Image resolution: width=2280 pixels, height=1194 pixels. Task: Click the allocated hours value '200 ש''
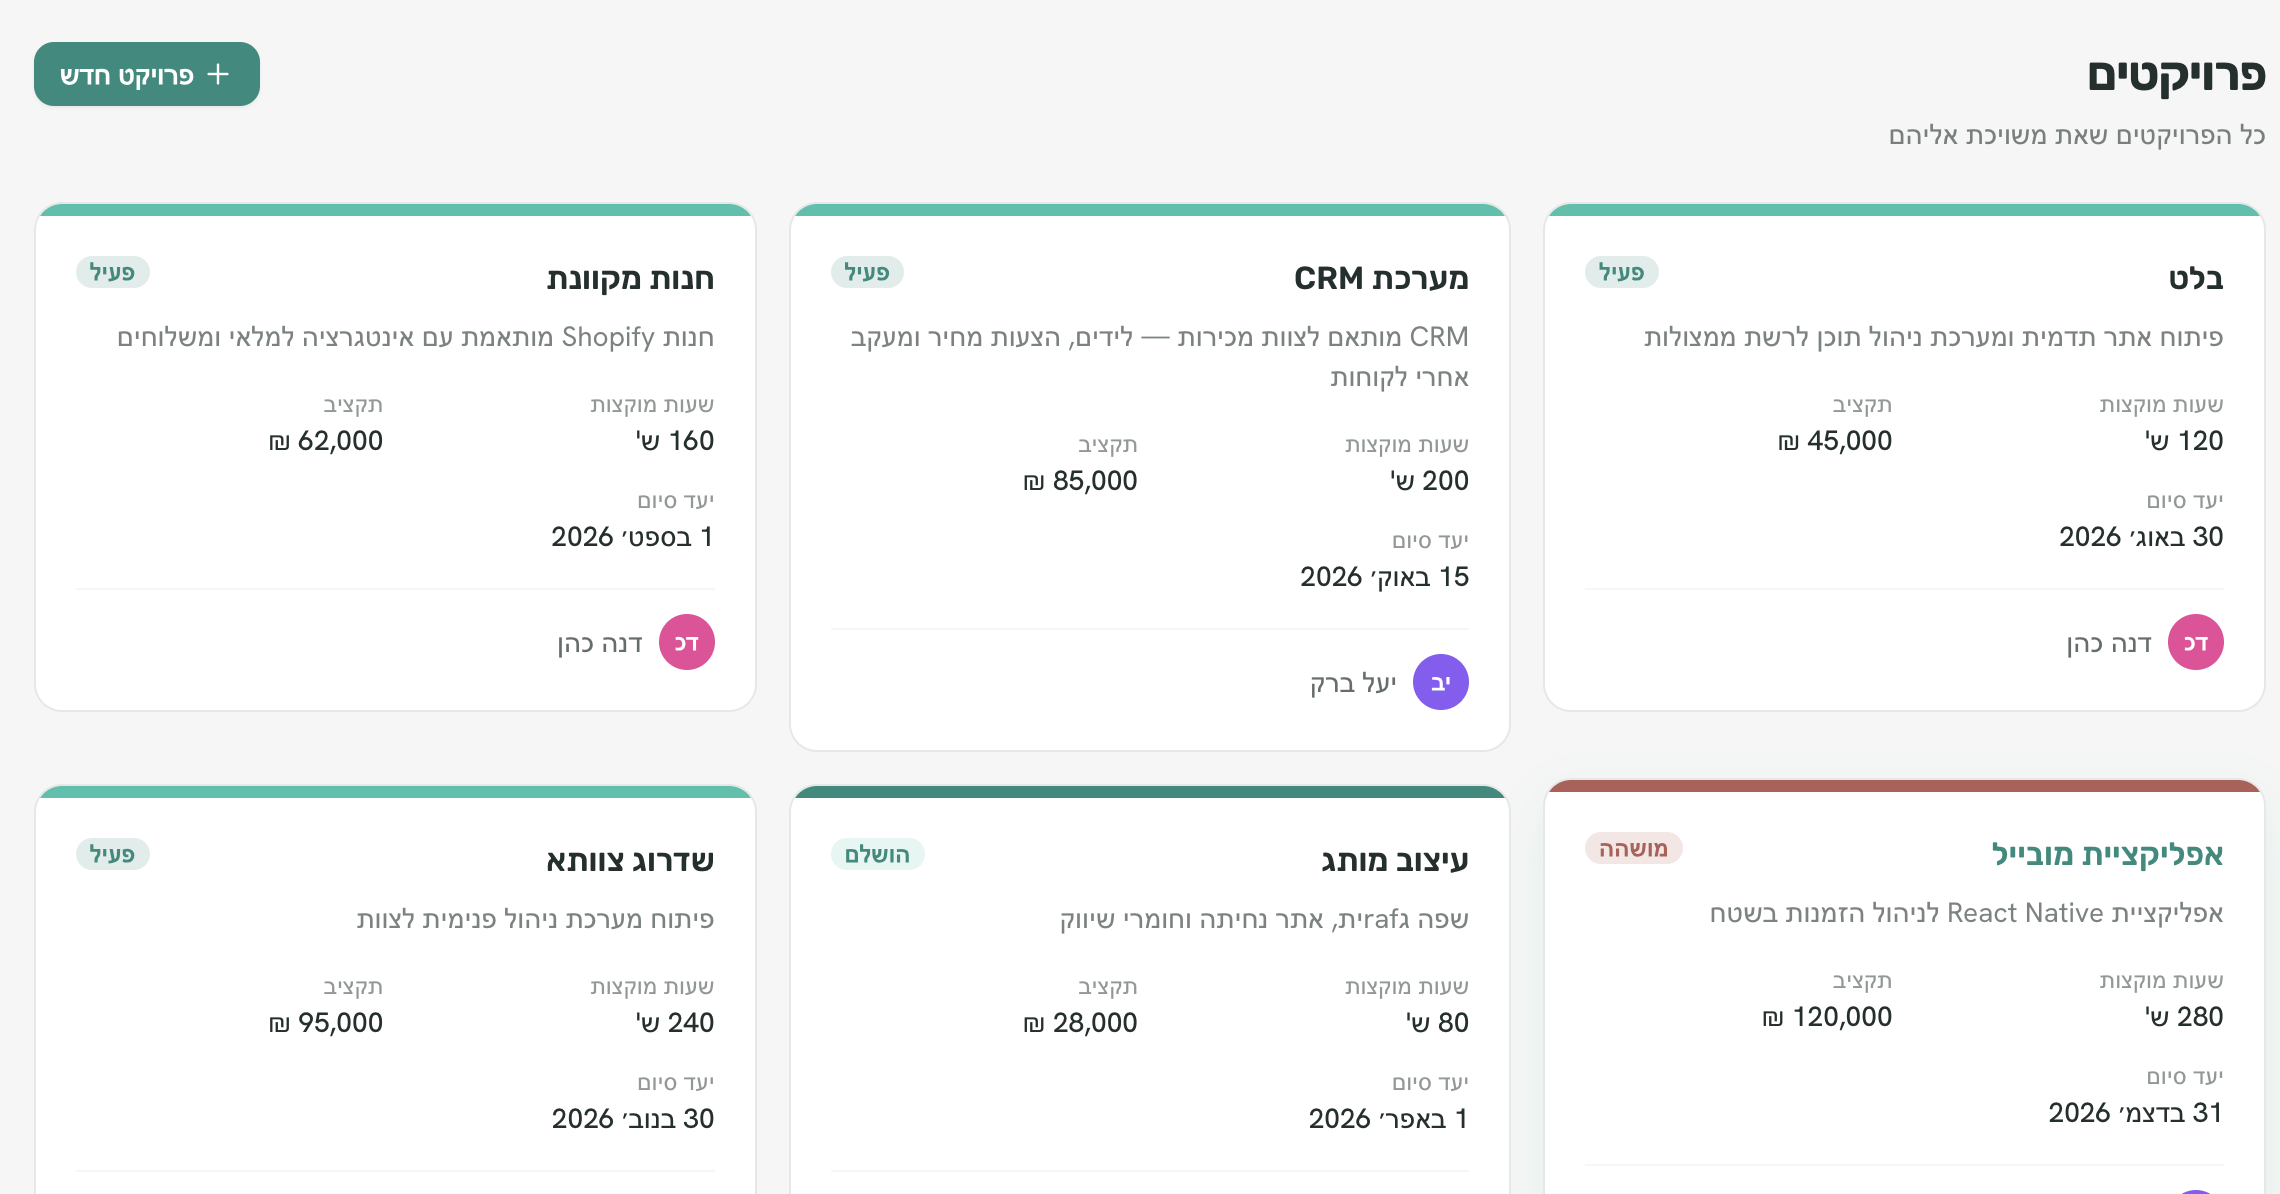click(x=1429, y=481)
